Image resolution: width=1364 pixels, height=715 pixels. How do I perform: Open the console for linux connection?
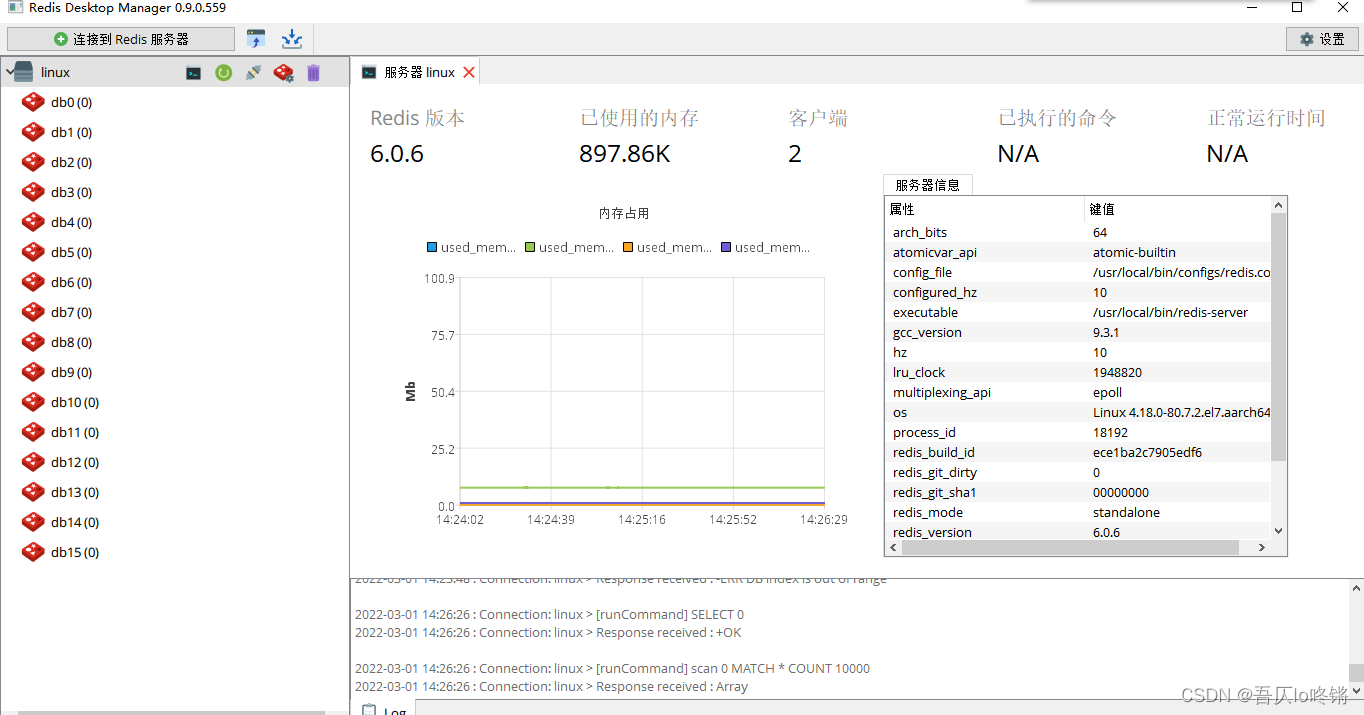(x=194, y=73)
